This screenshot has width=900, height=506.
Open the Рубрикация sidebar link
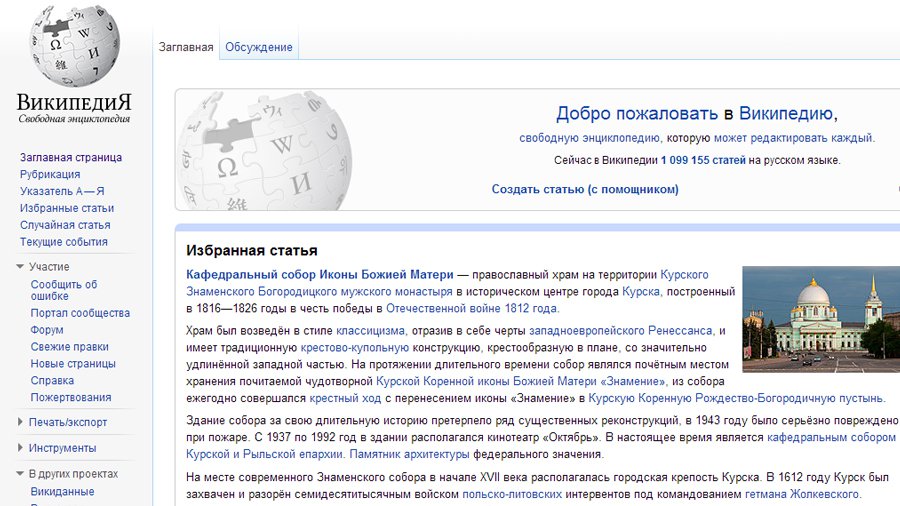tap(50, 174)
